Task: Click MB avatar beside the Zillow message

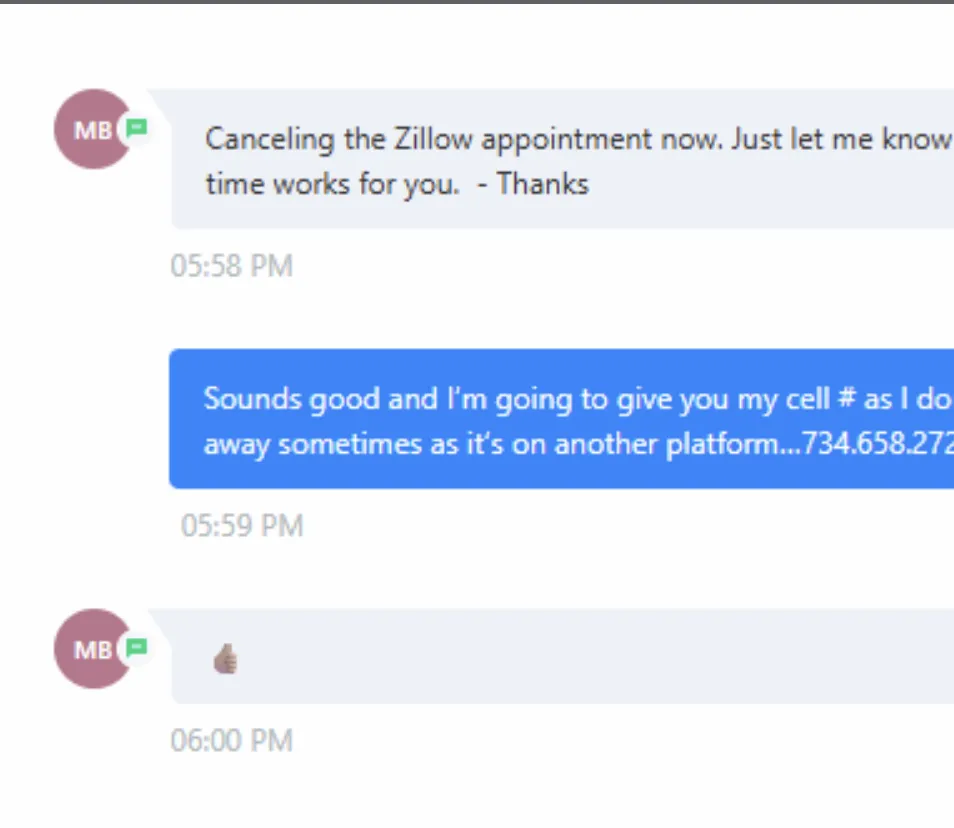Action: click(x=90, y=130)
